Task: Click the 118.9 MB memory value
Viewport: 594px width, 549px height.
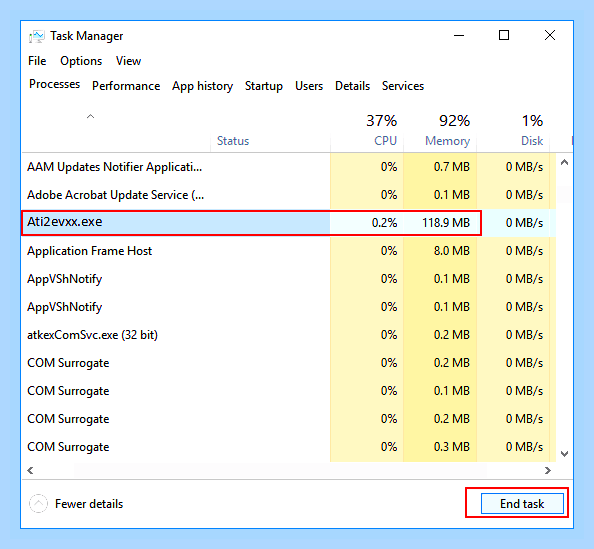Action: [x=446, y=223]
